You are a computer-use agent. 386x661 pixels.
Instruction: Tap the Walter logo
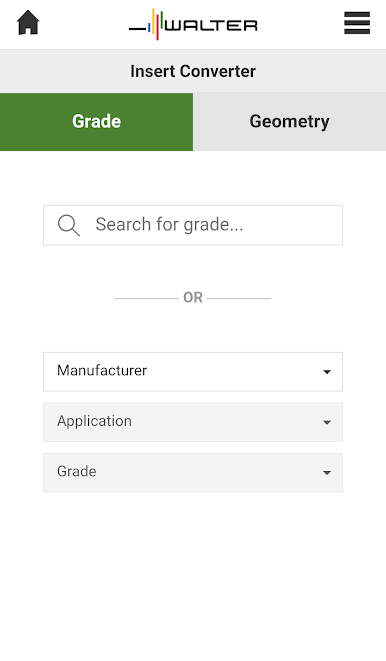pyautogui.click(x=193, y=24)
